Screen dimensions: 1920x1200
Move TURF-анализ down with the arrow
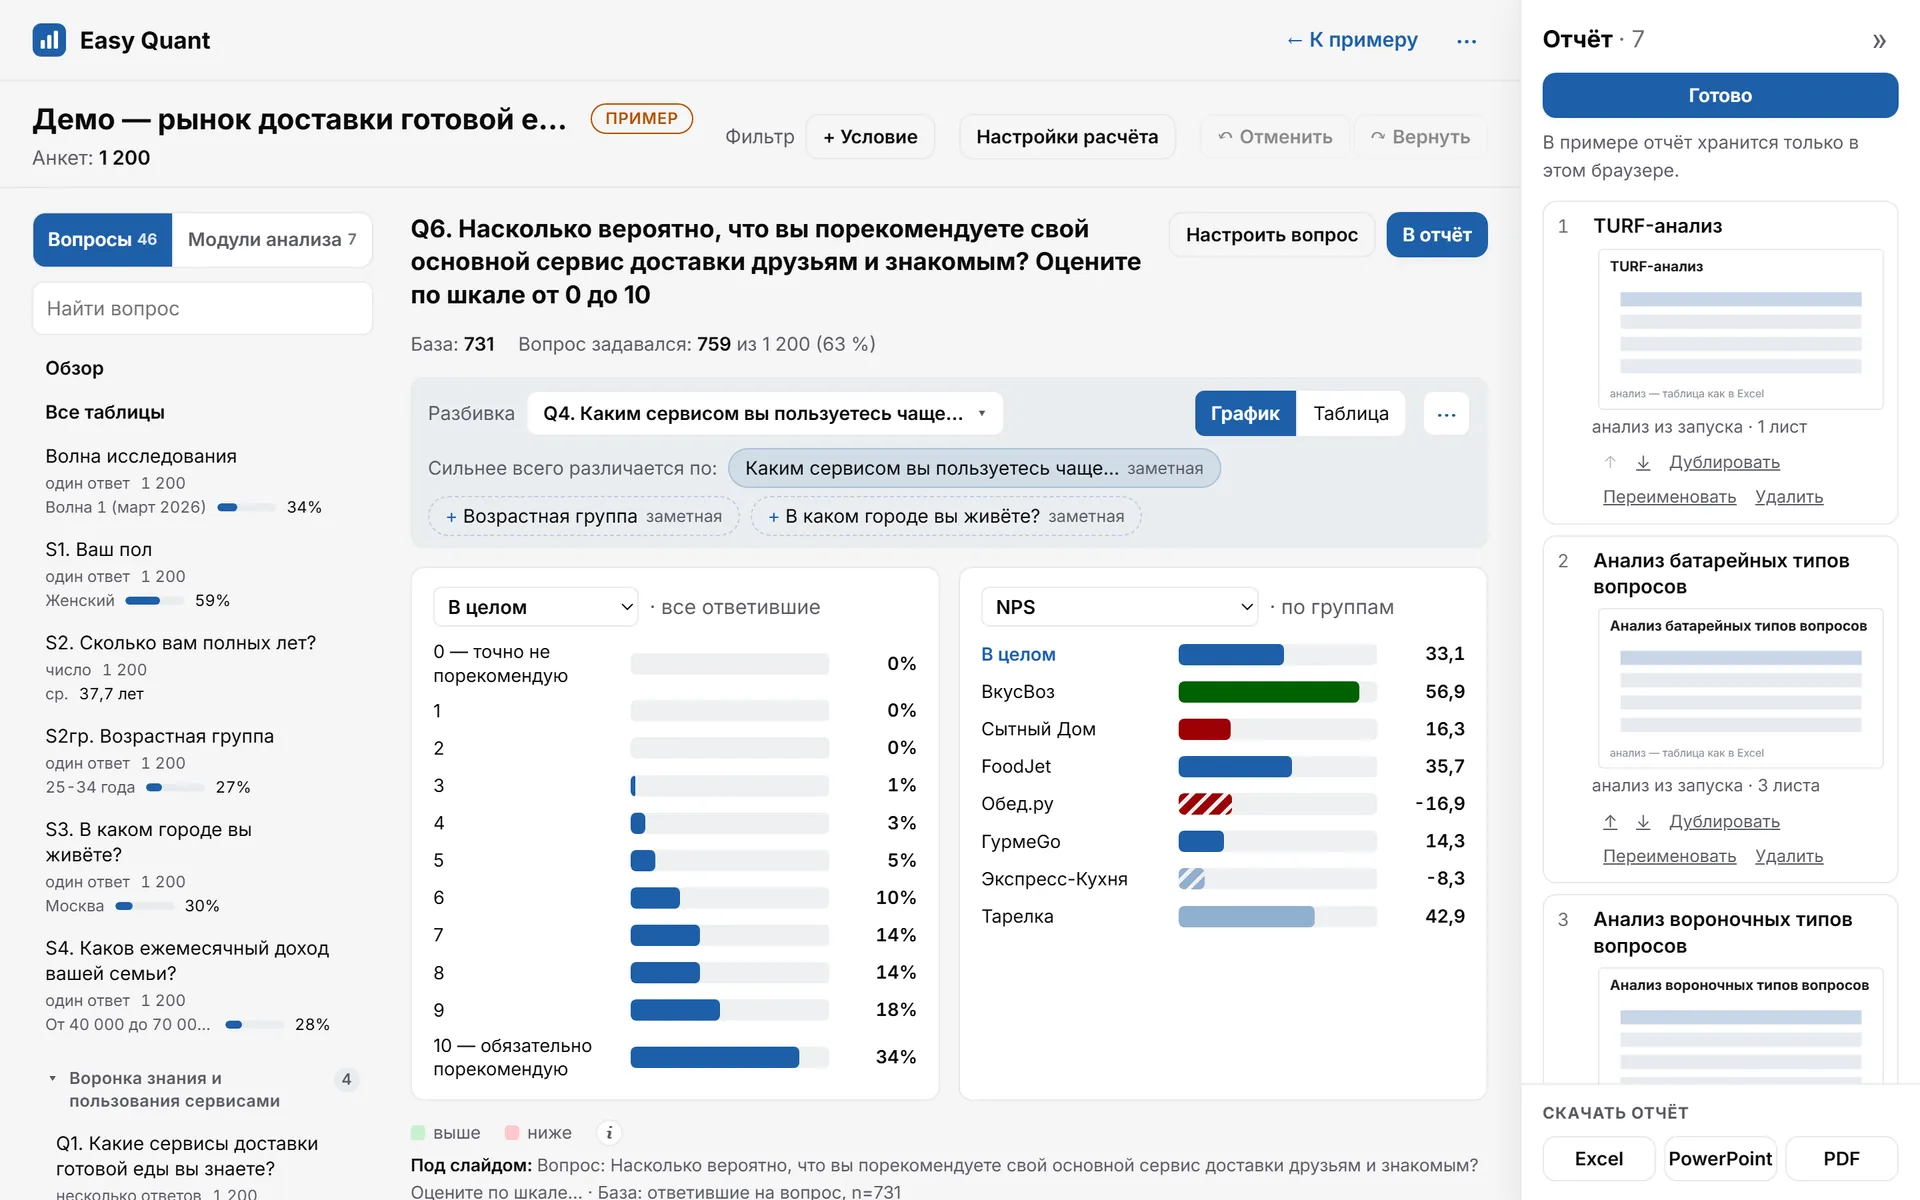click(x=1643, y=462)
